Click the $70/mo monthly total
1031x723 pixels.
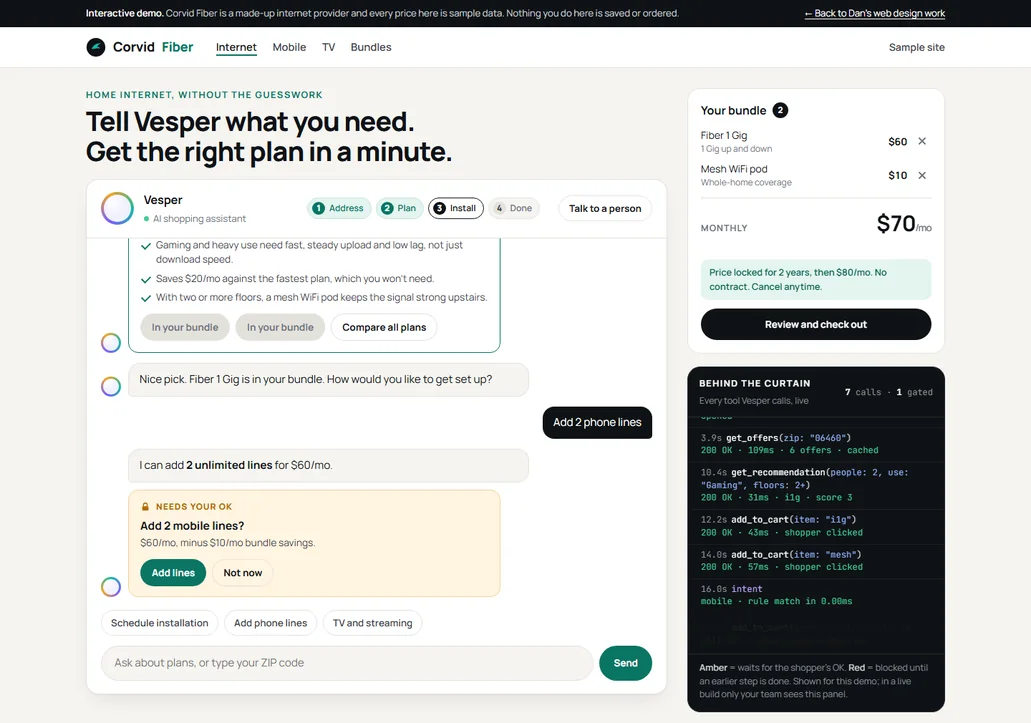point(903,224)
